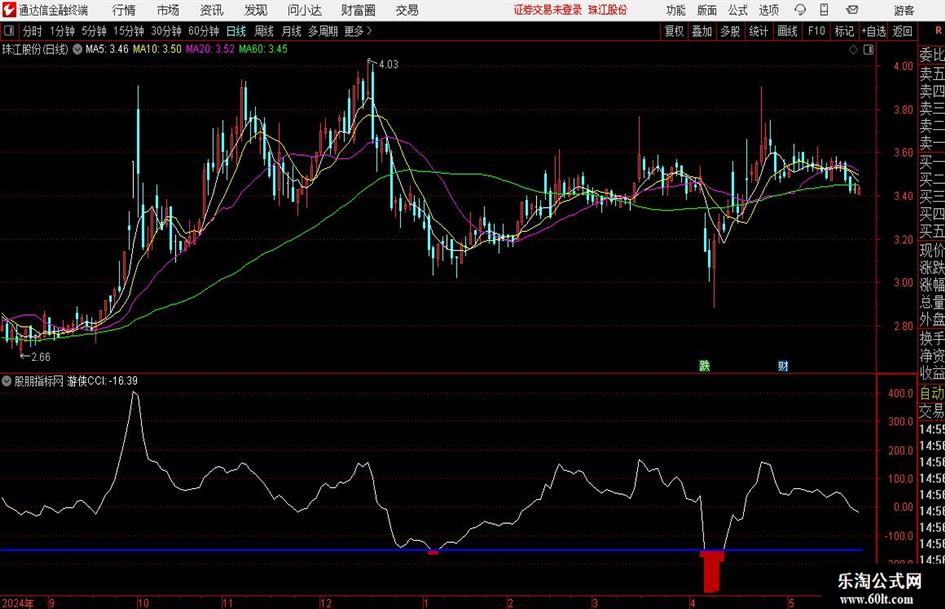Image resolution: width=945 pixels, height=609 pixels.
Task: Expand the 游侠CCI indicator dropdown arrow
Action: click(x=7, y=381)
